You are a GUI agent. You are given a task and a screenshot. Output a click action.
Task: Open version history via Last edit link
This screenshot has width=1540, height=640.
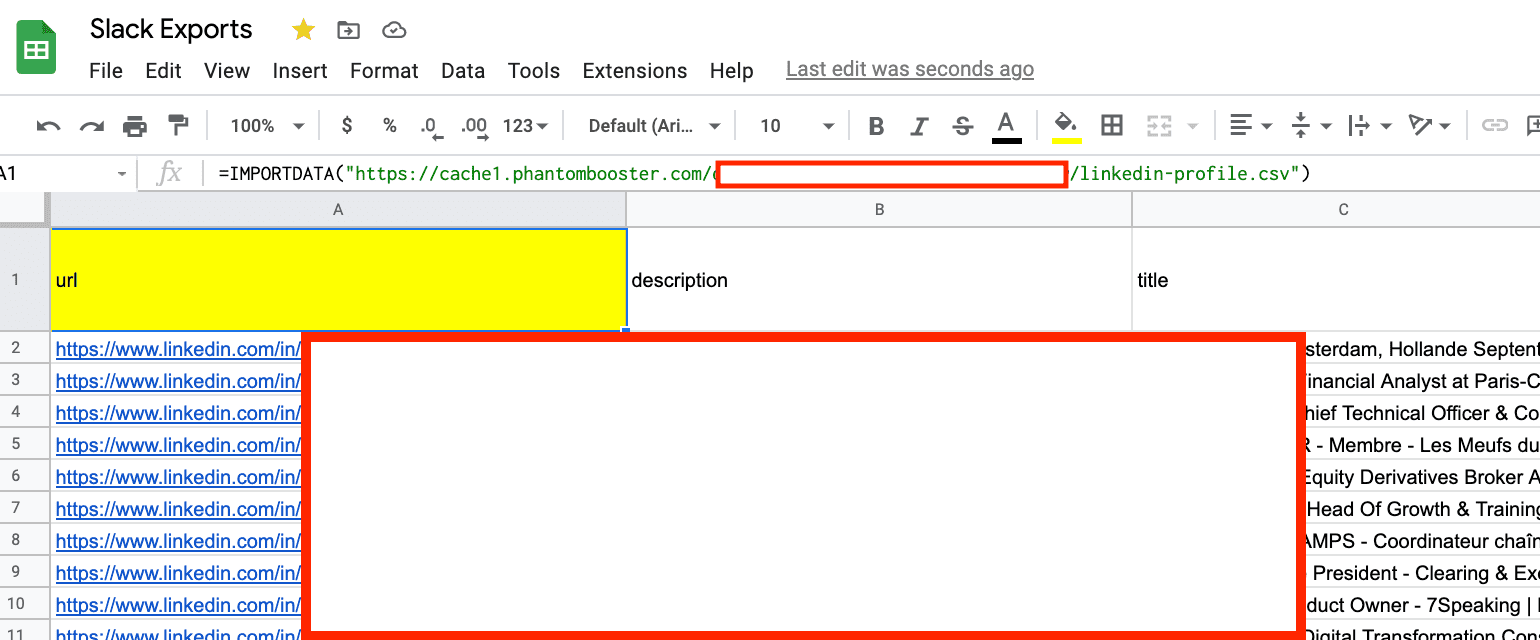910,69
